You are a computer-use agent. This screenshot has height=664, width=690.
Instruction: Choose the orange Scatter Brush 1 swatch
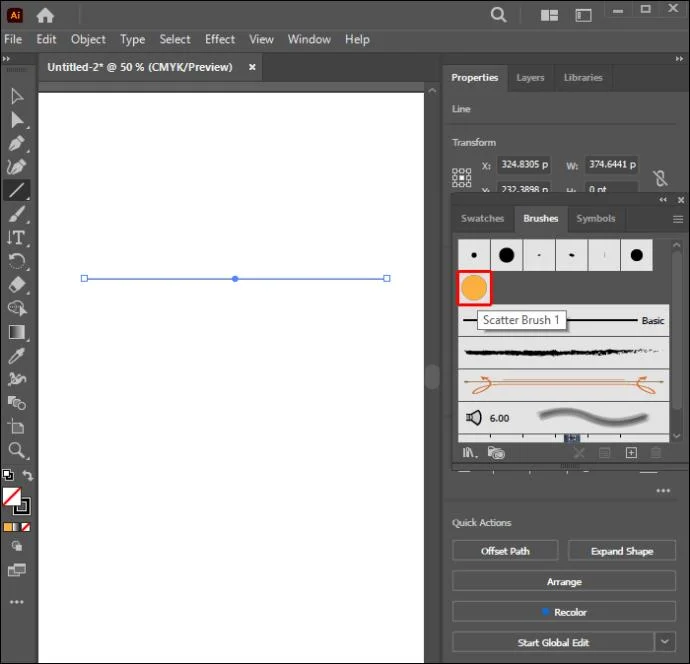[x=474, y=288]
